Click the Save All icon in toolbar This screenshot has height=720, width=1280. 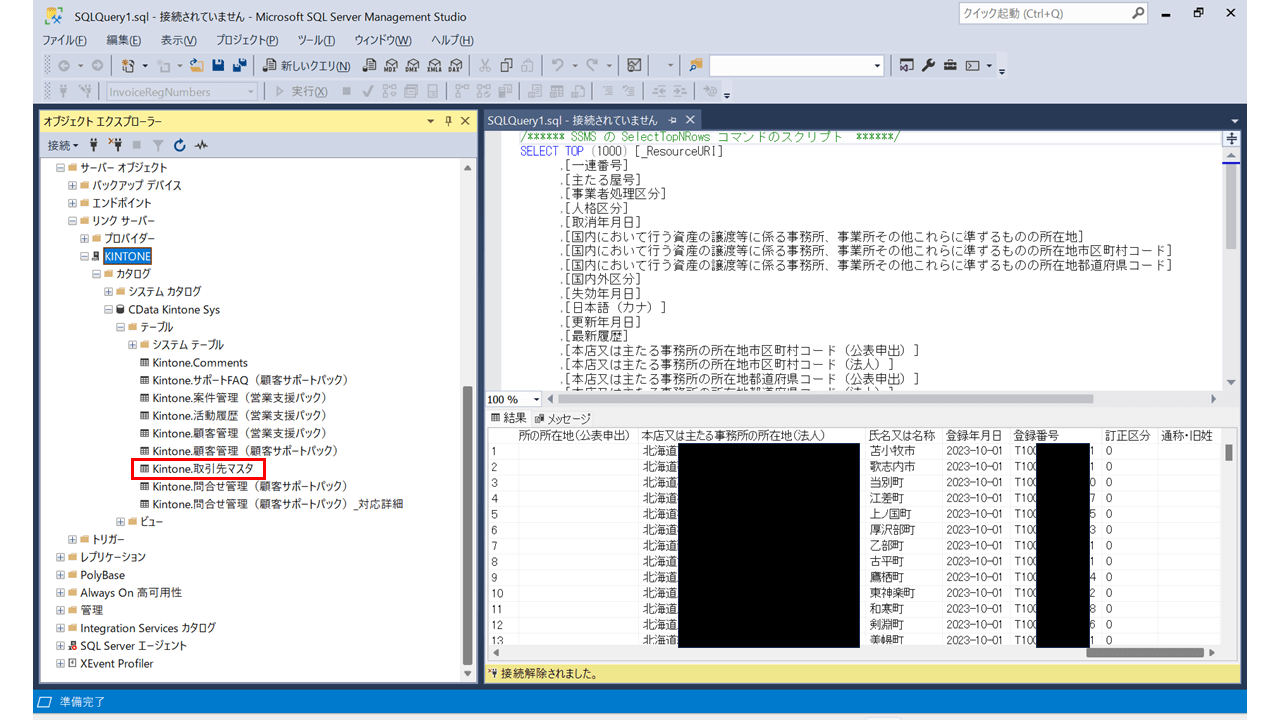pos(239,66)
